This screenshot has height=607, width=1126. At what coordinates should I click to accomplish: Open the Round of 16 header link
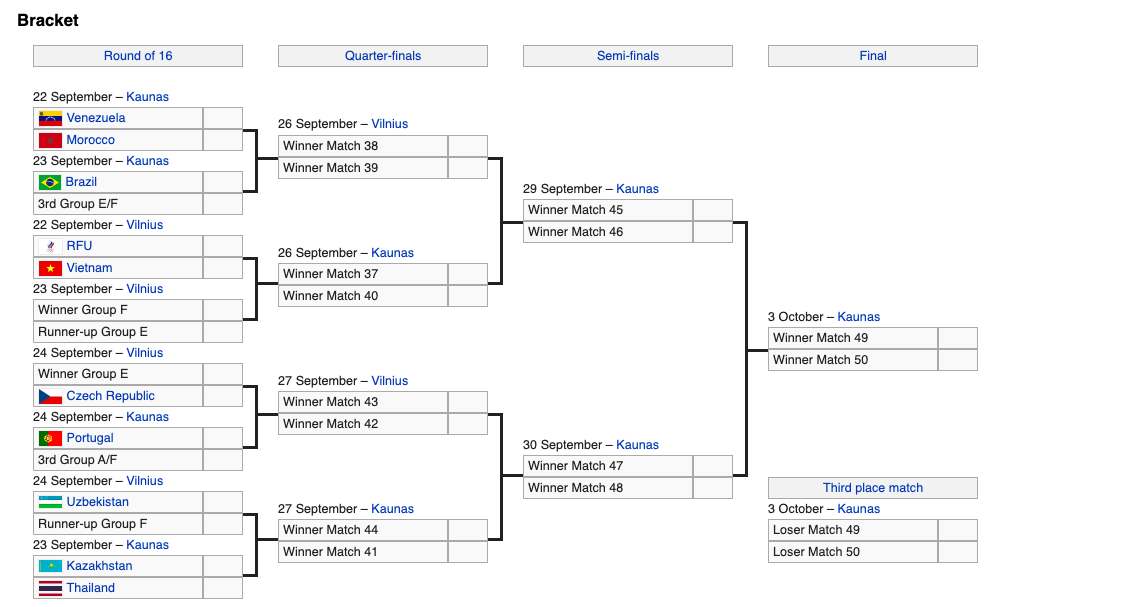138,56
